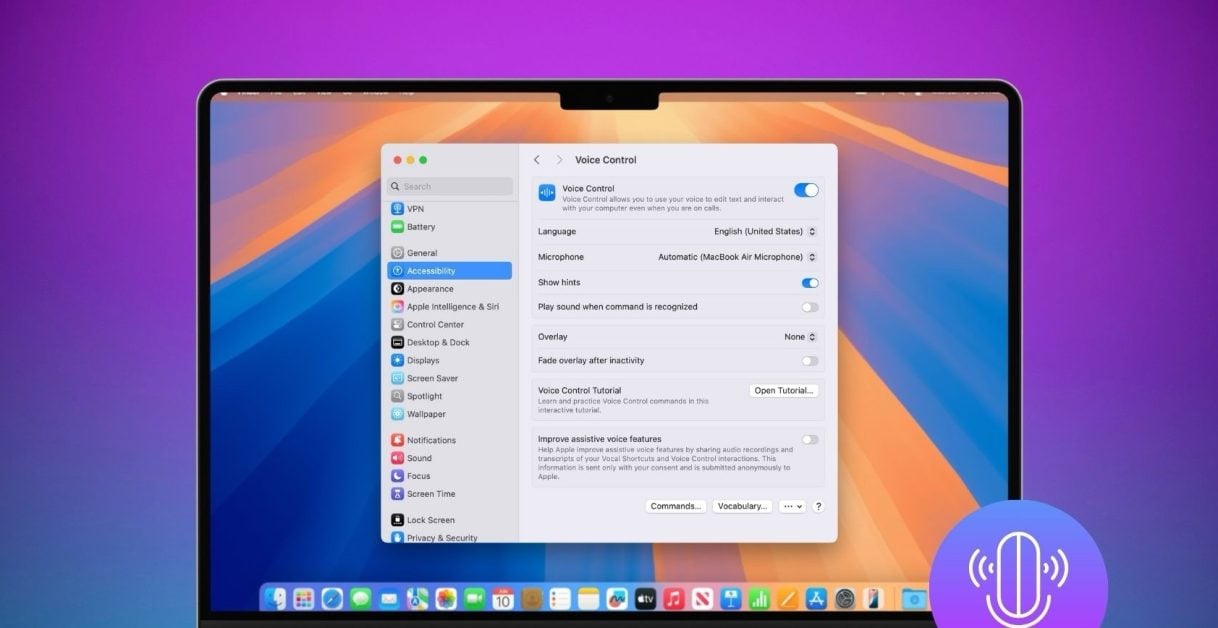Screen dimensions: 1218x628
Task: Open the ellipsis more-options menu
Action: (793, 507)
